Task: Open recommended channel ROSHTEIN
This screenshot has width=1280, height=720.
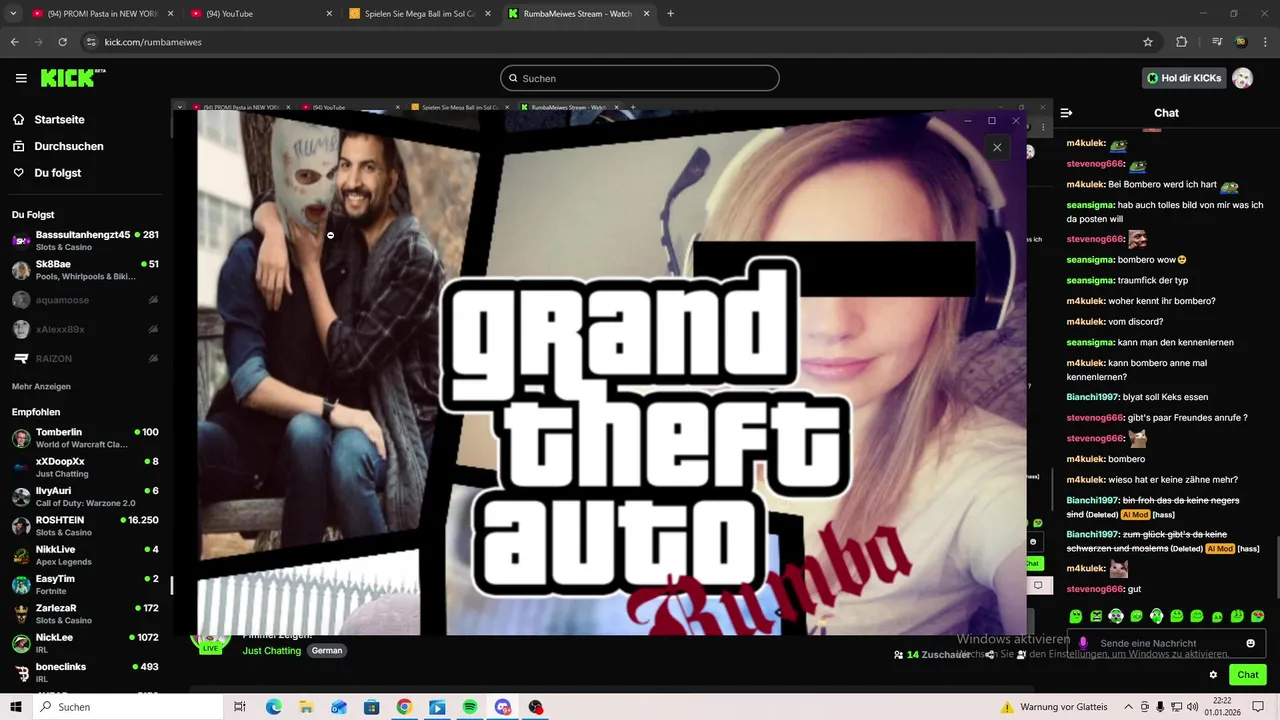Action: click(86, 526)
